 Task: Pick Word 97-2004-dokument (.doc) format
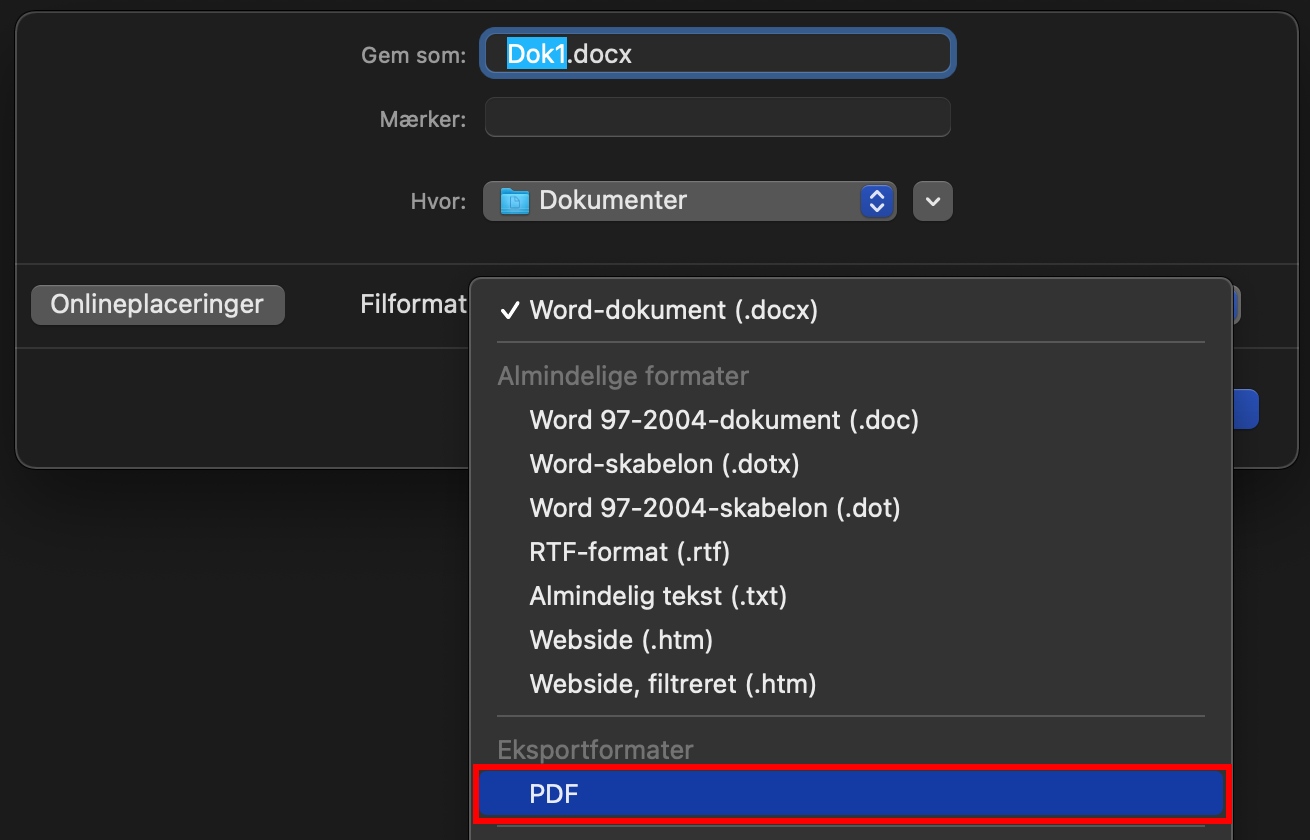pos(723,420)
